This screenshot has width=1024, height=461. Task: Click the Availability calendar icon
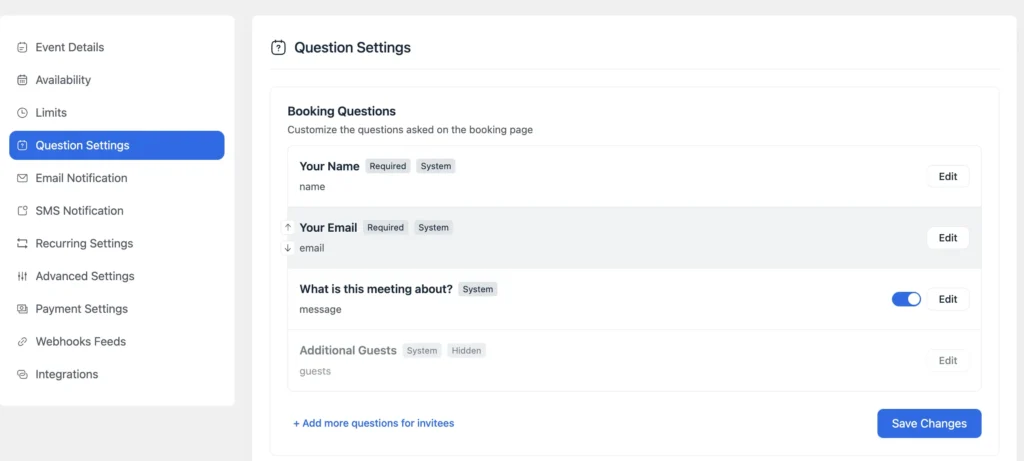[x=22, y=80]
